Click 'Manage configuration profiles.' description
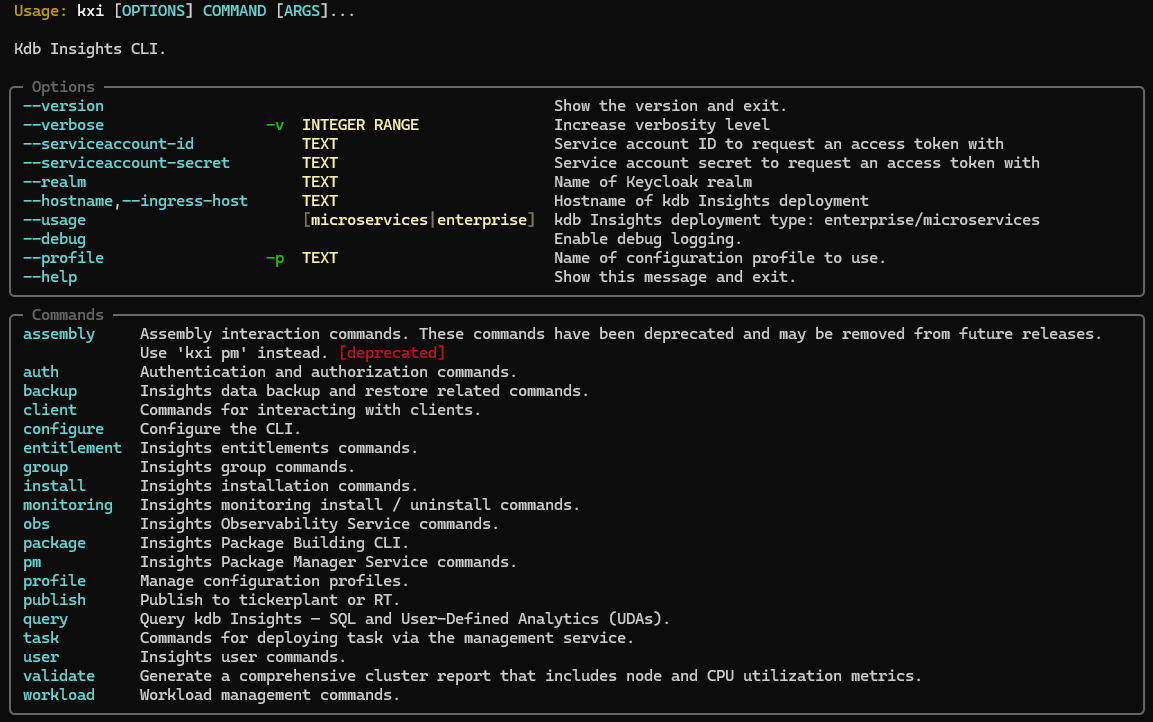This screenshot has height=722, width=1153. [274, 582]
